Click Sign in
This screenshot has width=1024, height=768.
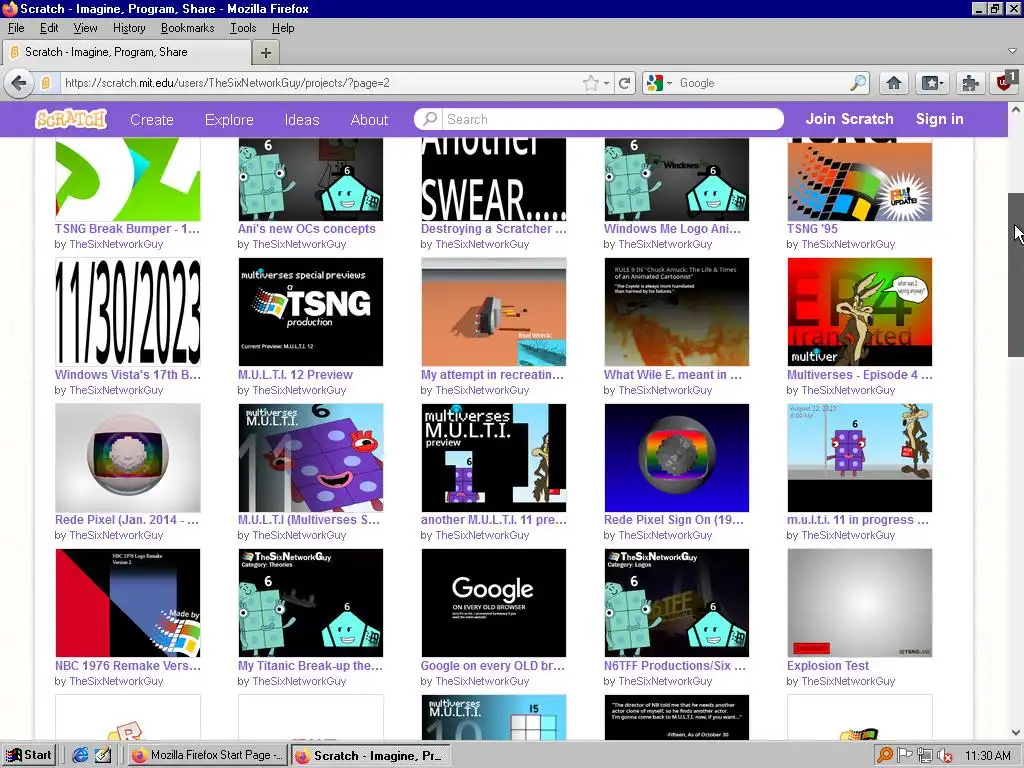point(939,119)
